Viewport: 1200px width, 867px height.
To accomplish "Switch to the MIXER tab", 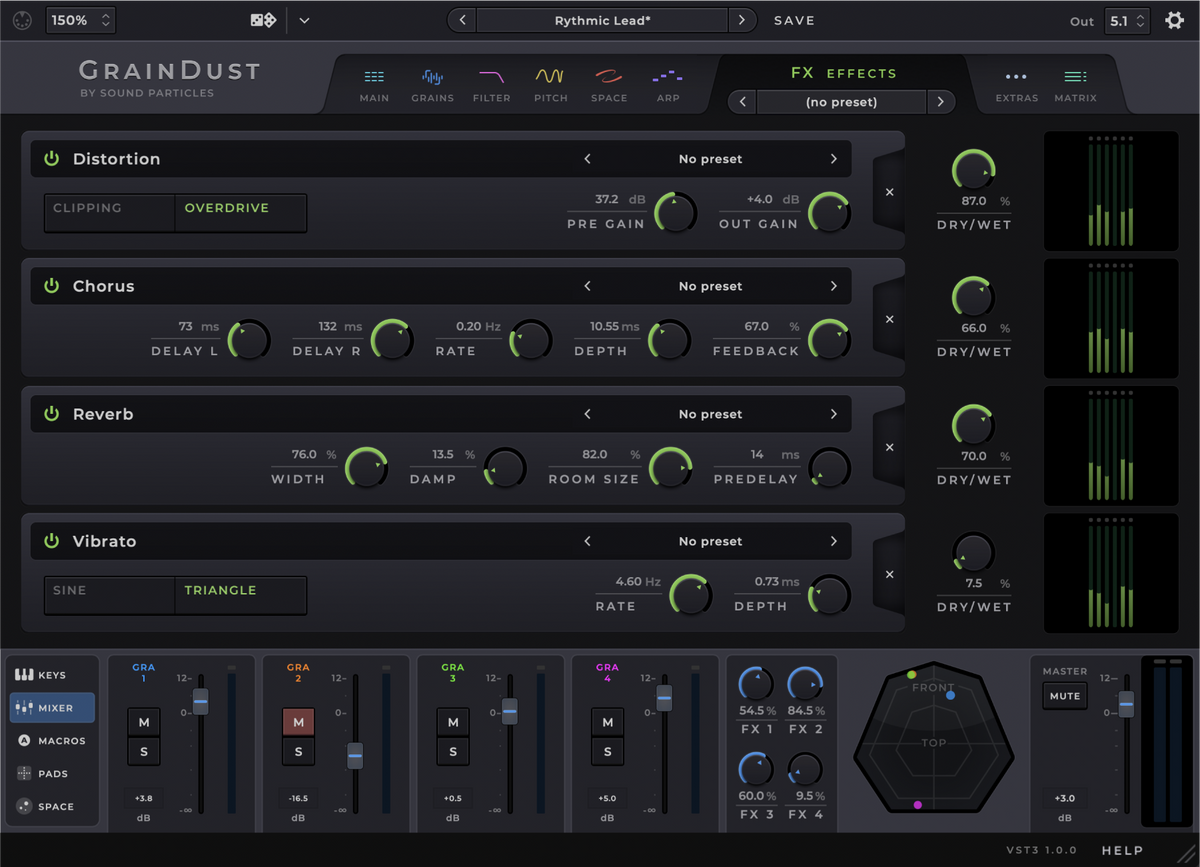I will [x=52, y=708].
